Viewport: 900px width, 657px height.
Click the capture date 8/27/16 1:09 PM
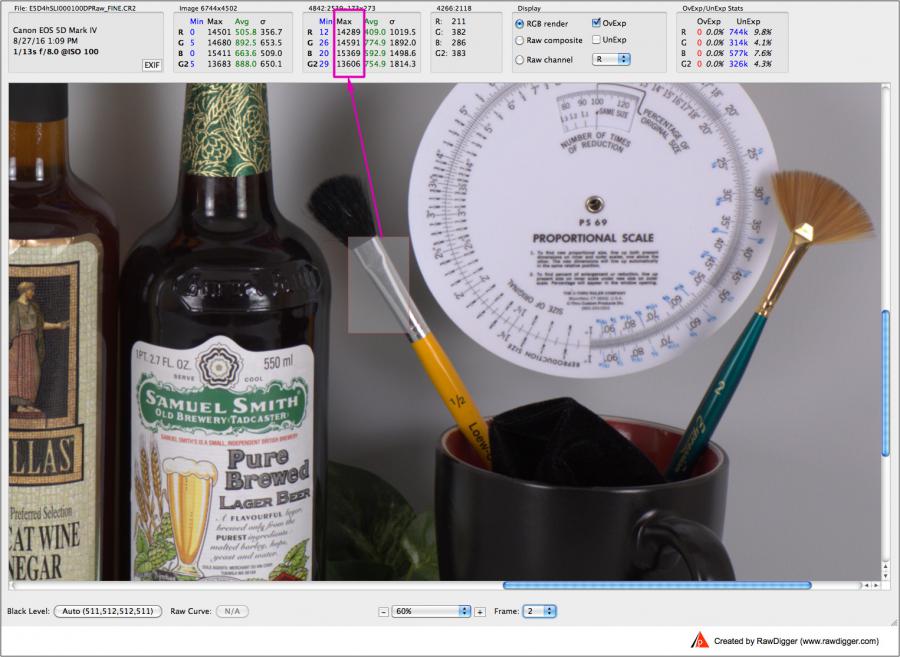[45, 41]
